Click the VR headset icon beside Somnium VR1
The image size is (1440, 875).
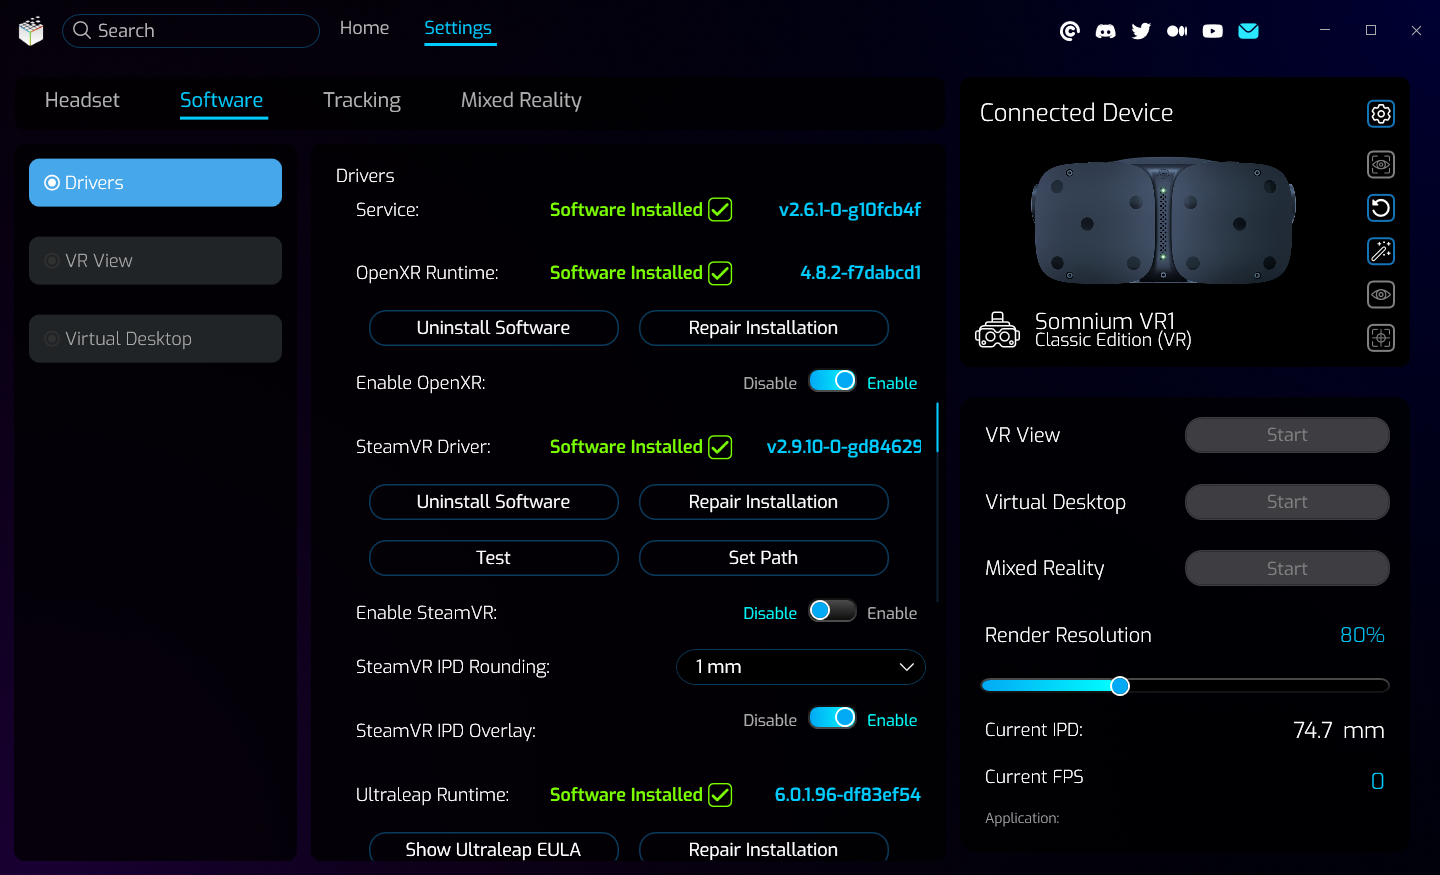pos(998,330)
